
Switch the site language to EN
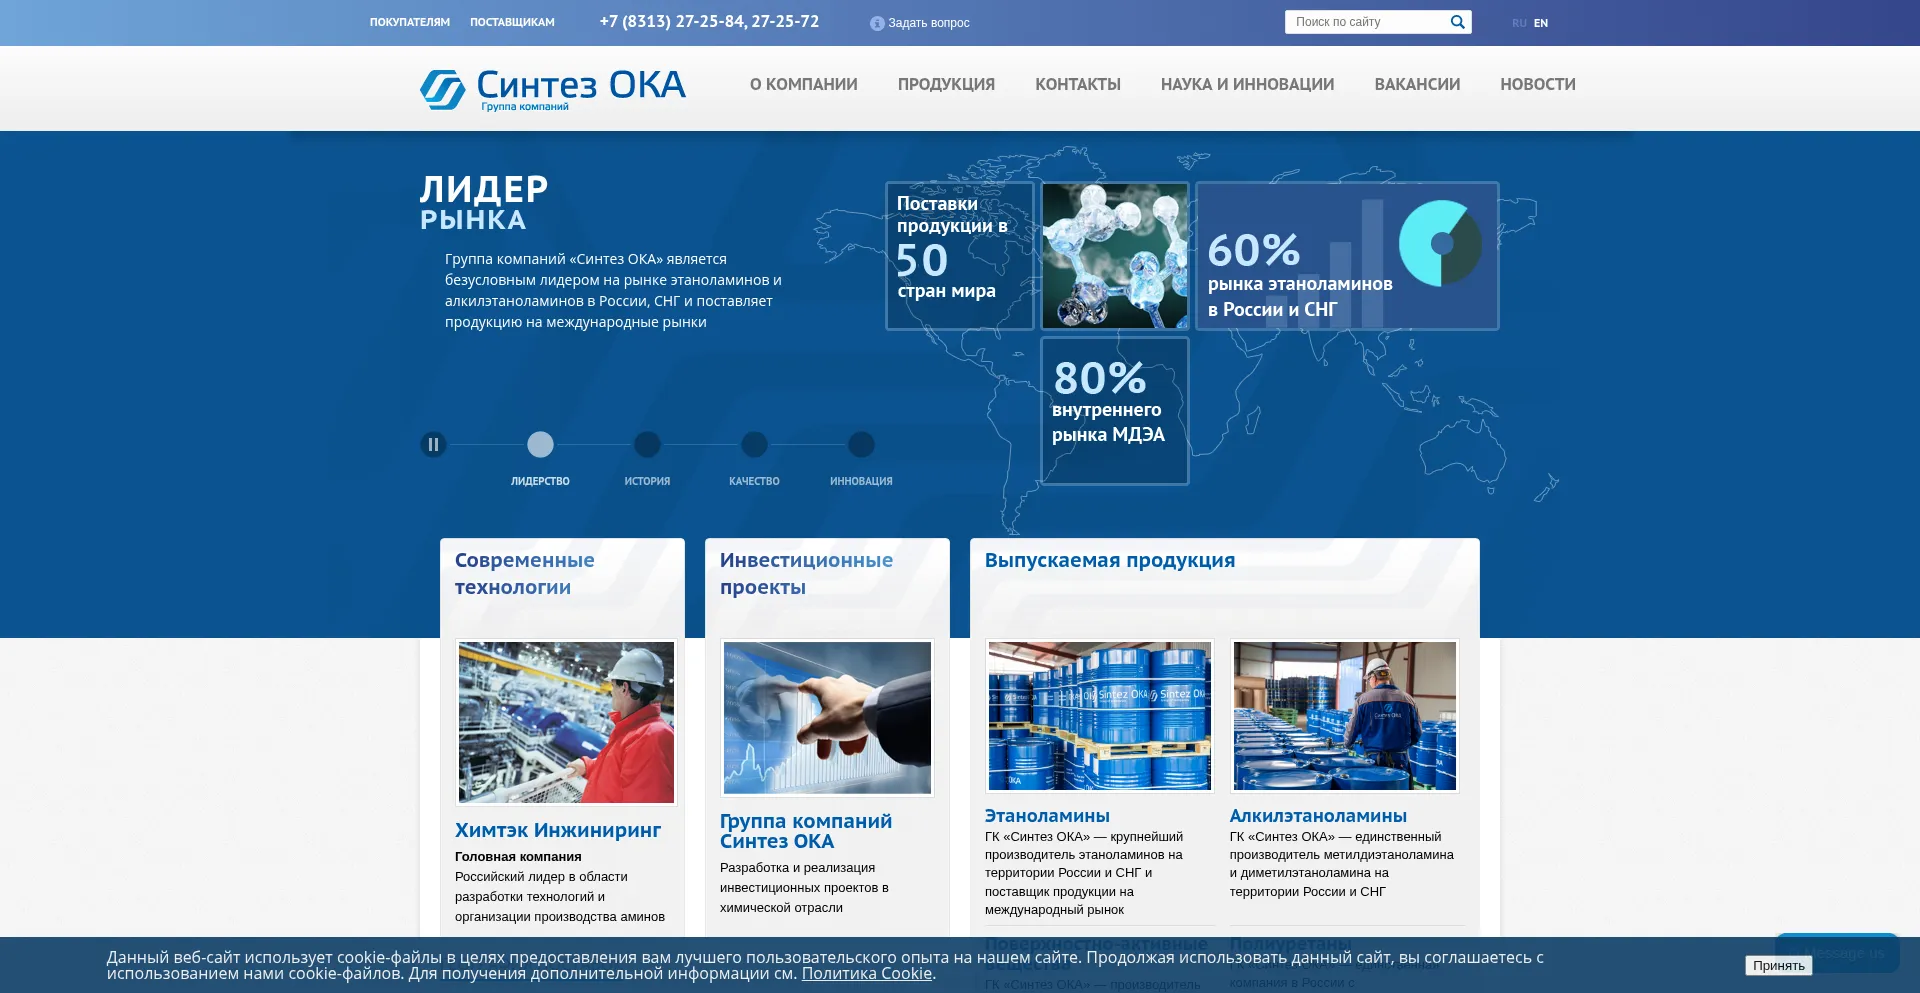point(1541,21)
